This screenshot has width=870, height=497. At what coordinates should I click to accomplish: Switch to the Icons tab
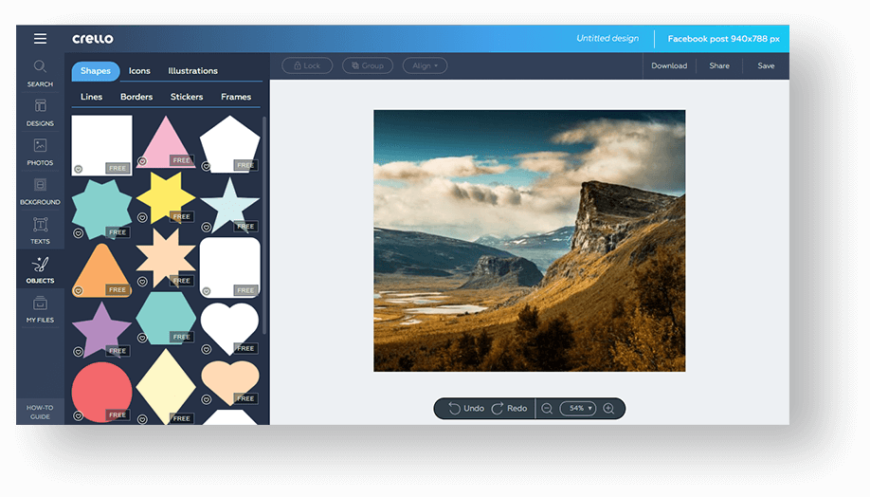coord(139,71)
